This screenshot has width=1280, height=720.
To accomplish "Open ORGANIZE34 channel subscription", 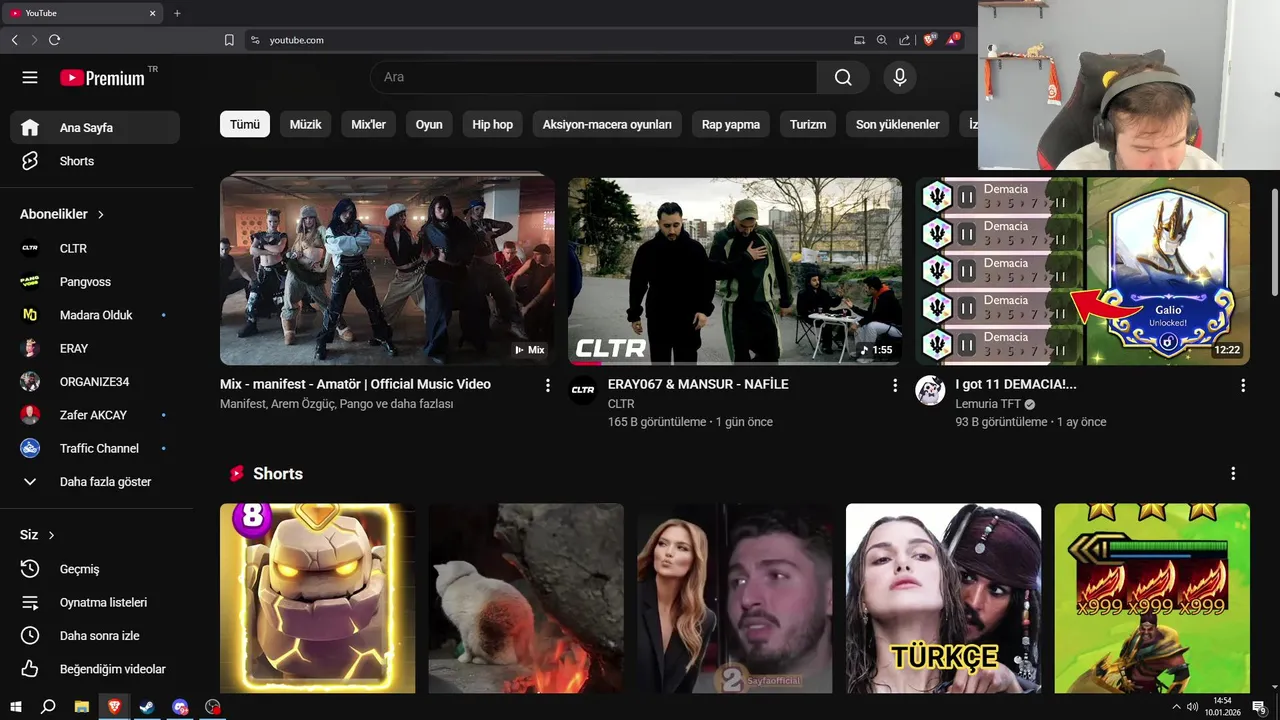I will pyautogui.click(x=95, y=382).
